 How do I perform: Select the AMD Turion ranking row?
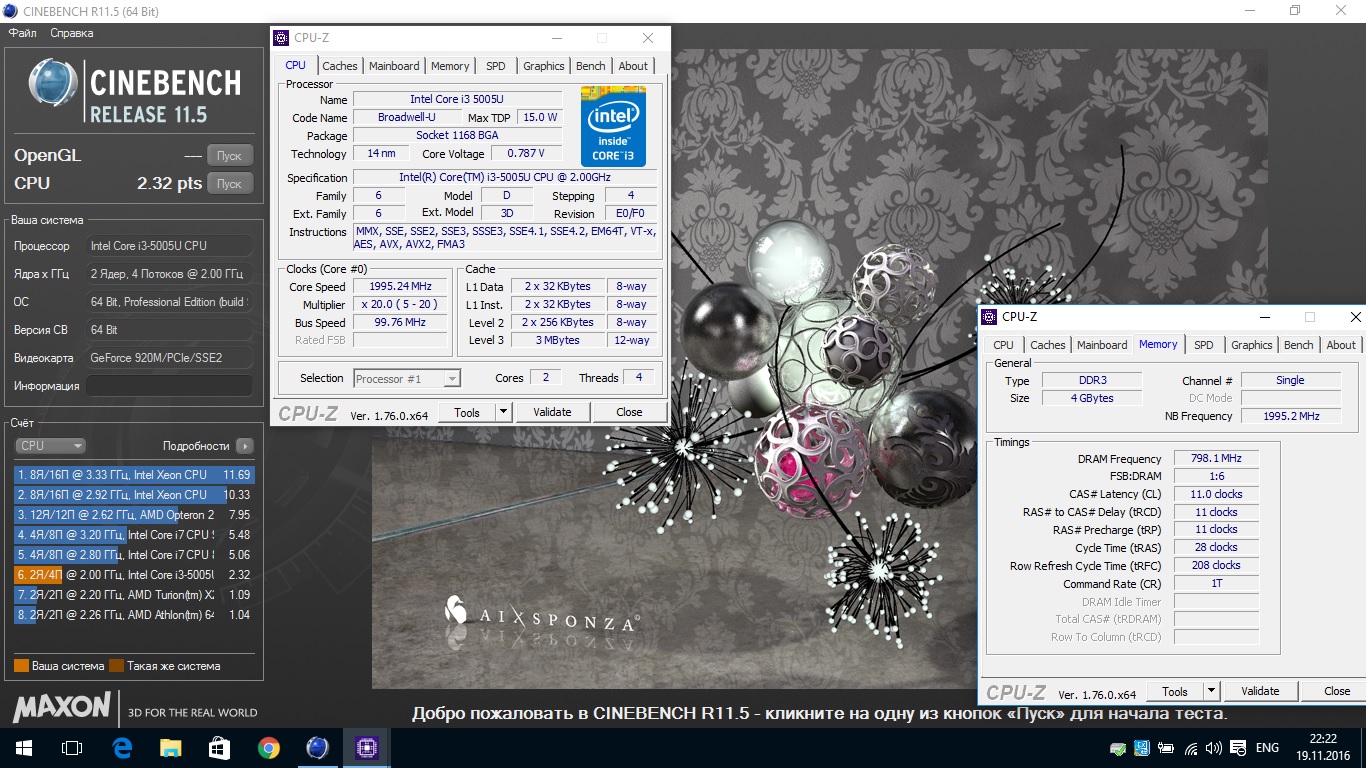point(134,595)
